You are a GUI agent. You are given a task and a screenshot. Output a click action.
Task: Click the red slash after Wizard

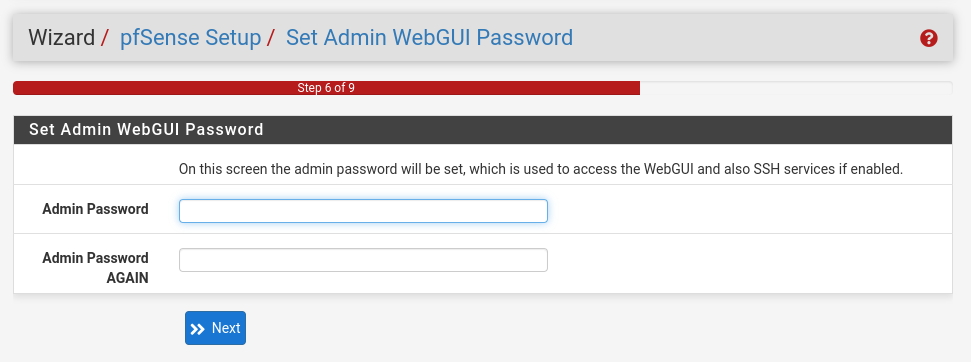(105, 38)
